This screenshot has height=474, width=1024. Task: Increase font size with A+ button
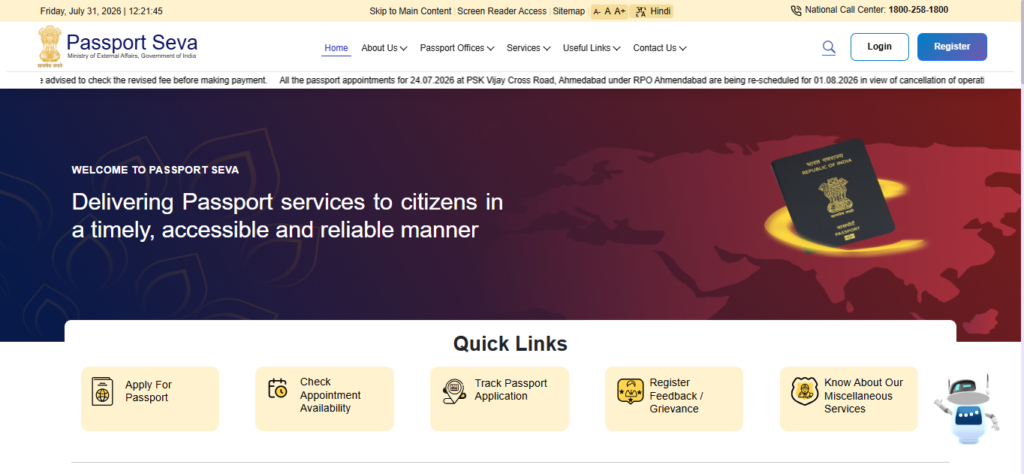(x=620, y=11)
